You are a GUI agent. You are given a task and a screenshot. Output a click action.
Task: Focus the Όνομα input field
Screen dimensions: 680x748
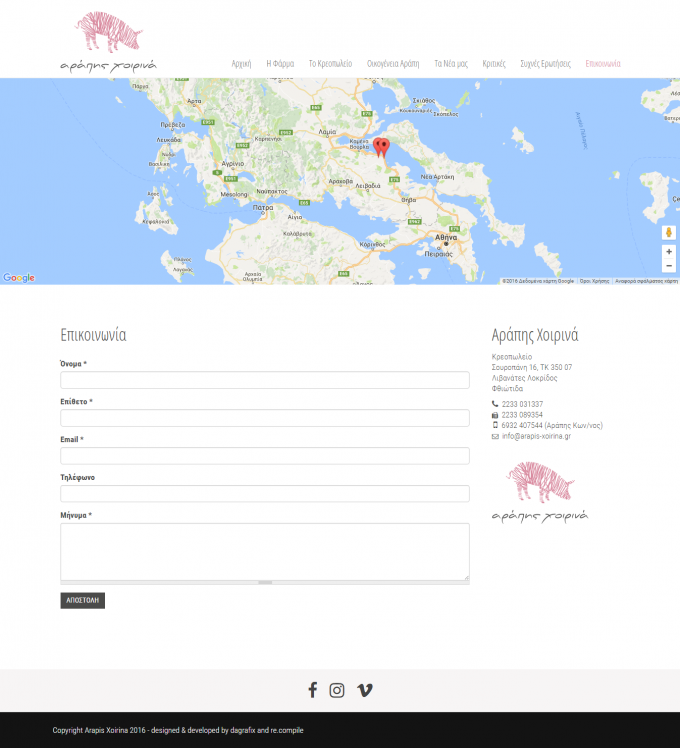(265, 380)
